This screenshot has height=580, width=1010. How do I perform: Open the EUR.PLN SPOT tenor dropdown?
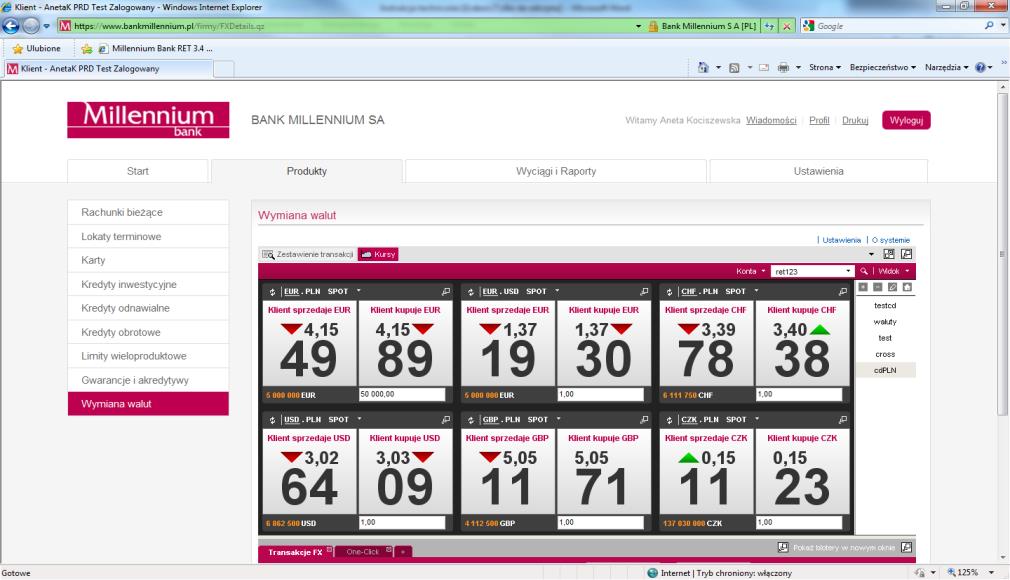click(359, 291)
